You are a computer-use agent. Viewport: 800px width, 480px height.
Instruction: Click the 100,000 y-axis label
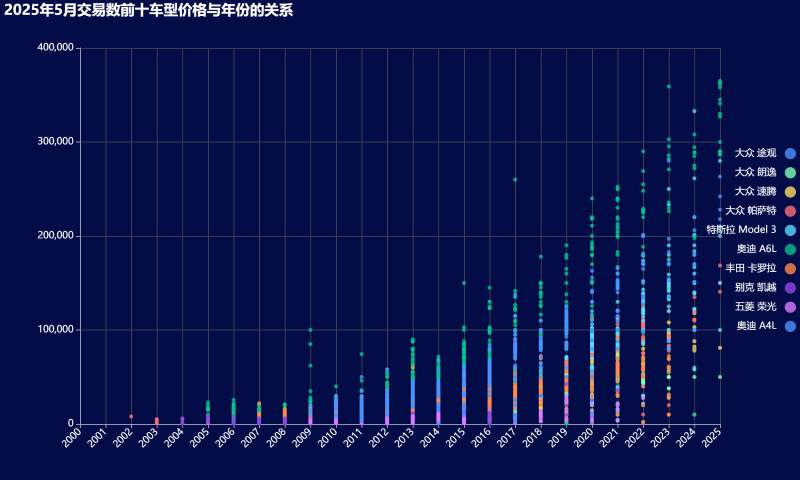coord(56,330)
